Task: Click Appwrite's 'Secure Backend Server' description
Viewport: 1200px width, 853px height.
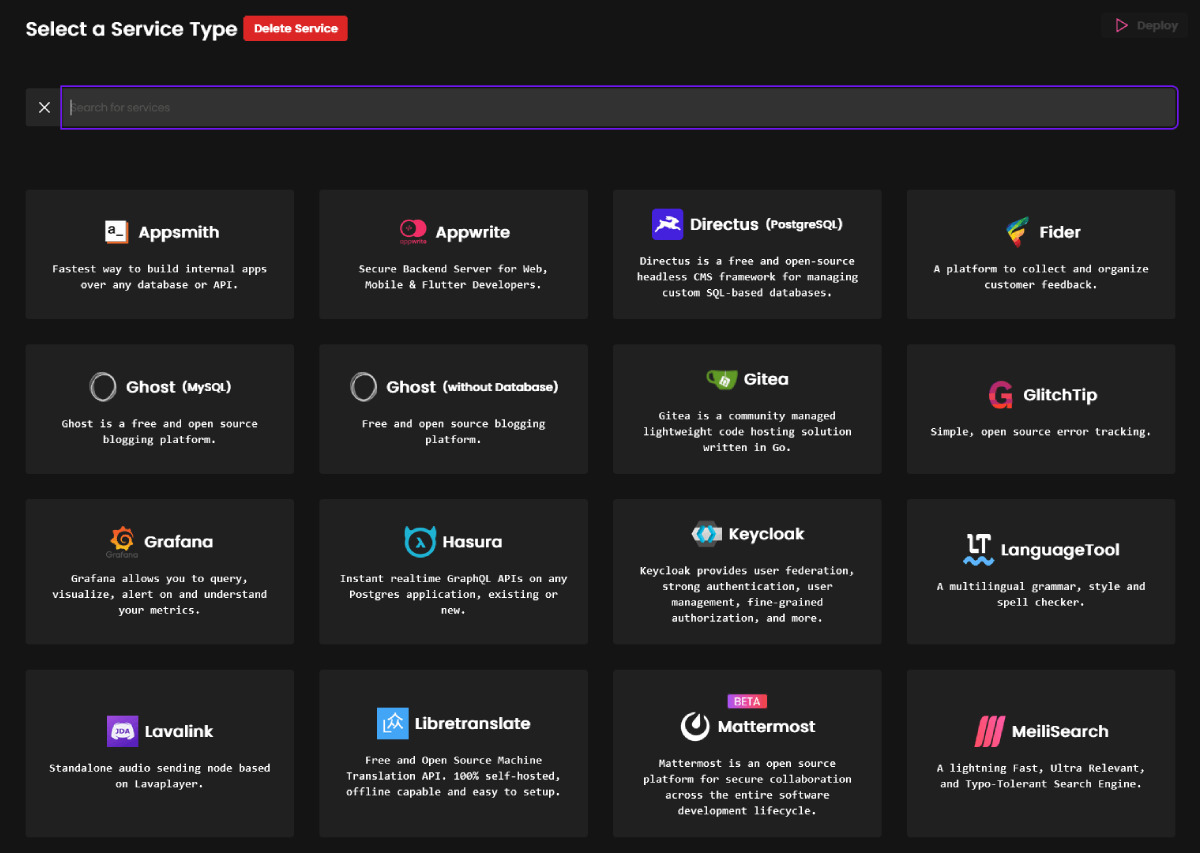Action: coord(453,277)
